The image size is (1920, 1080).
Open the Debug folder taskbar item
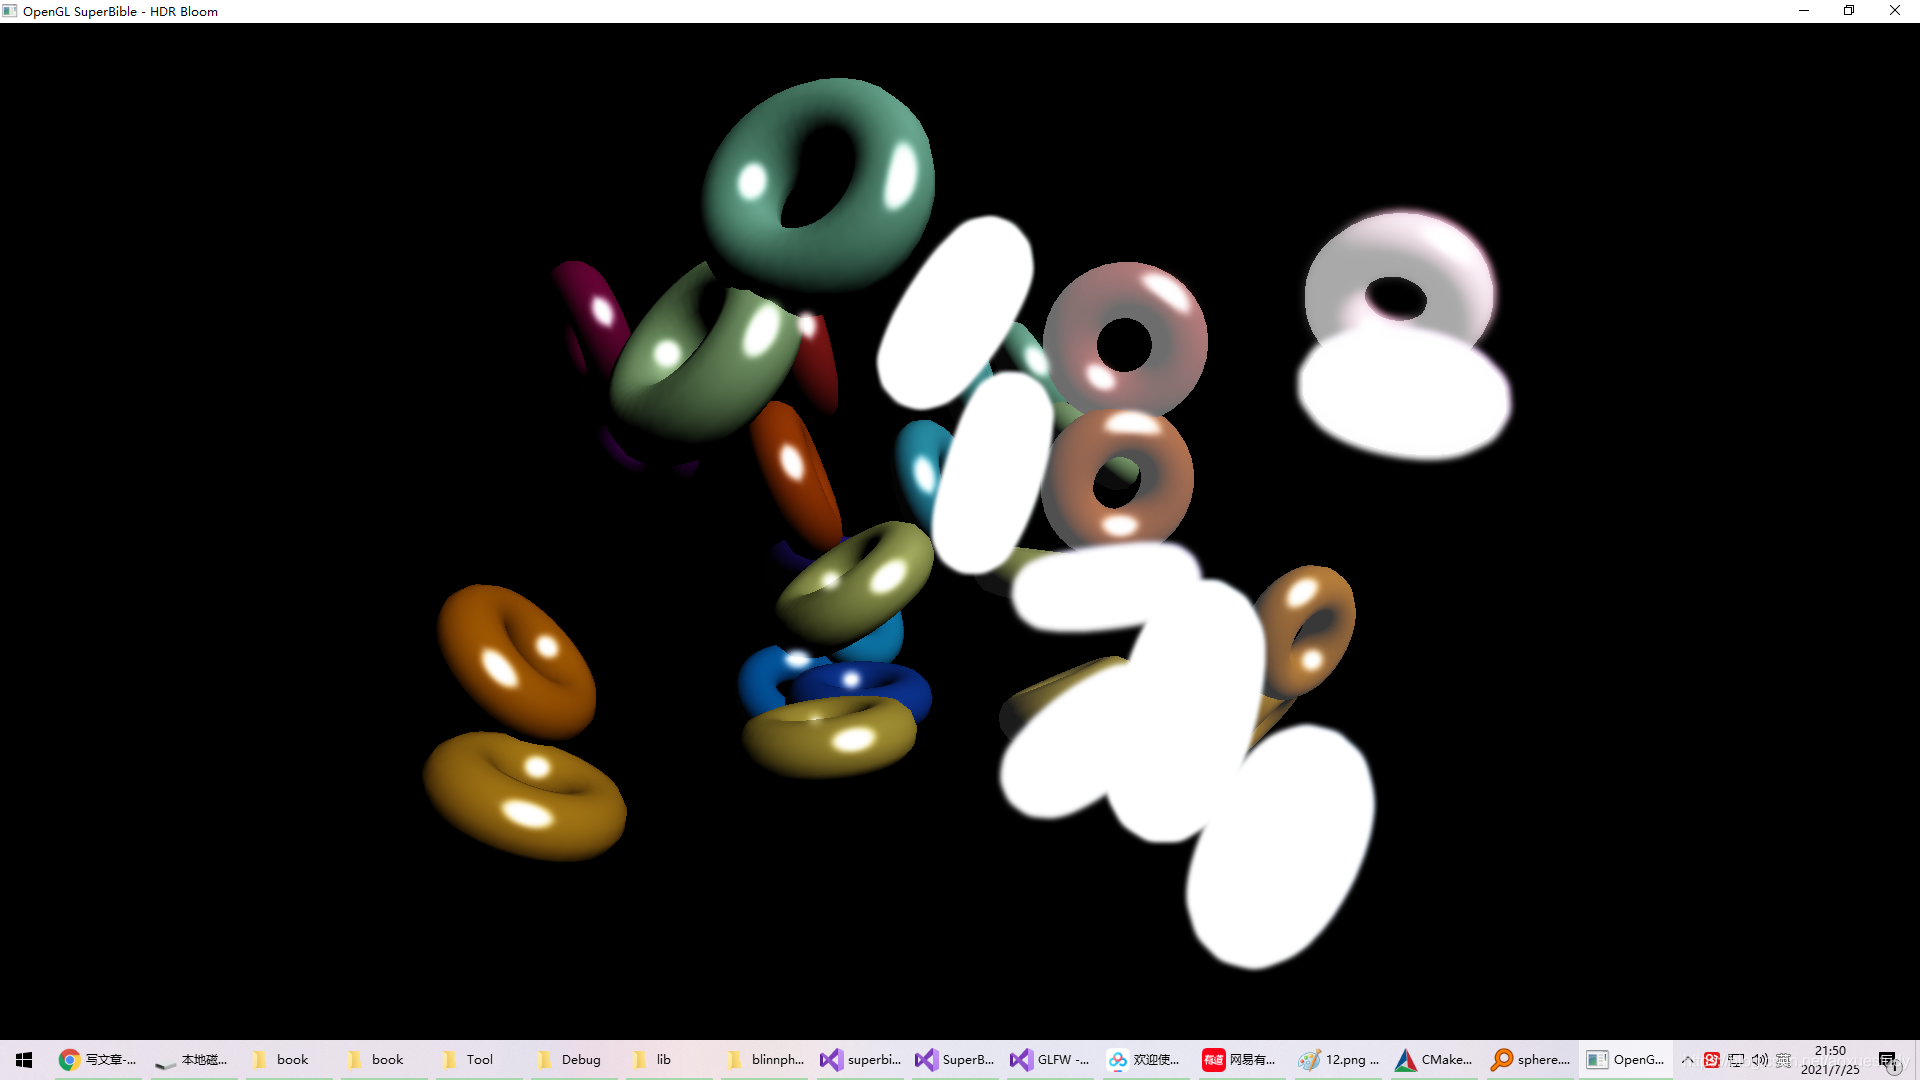(x=569, y=1059)
